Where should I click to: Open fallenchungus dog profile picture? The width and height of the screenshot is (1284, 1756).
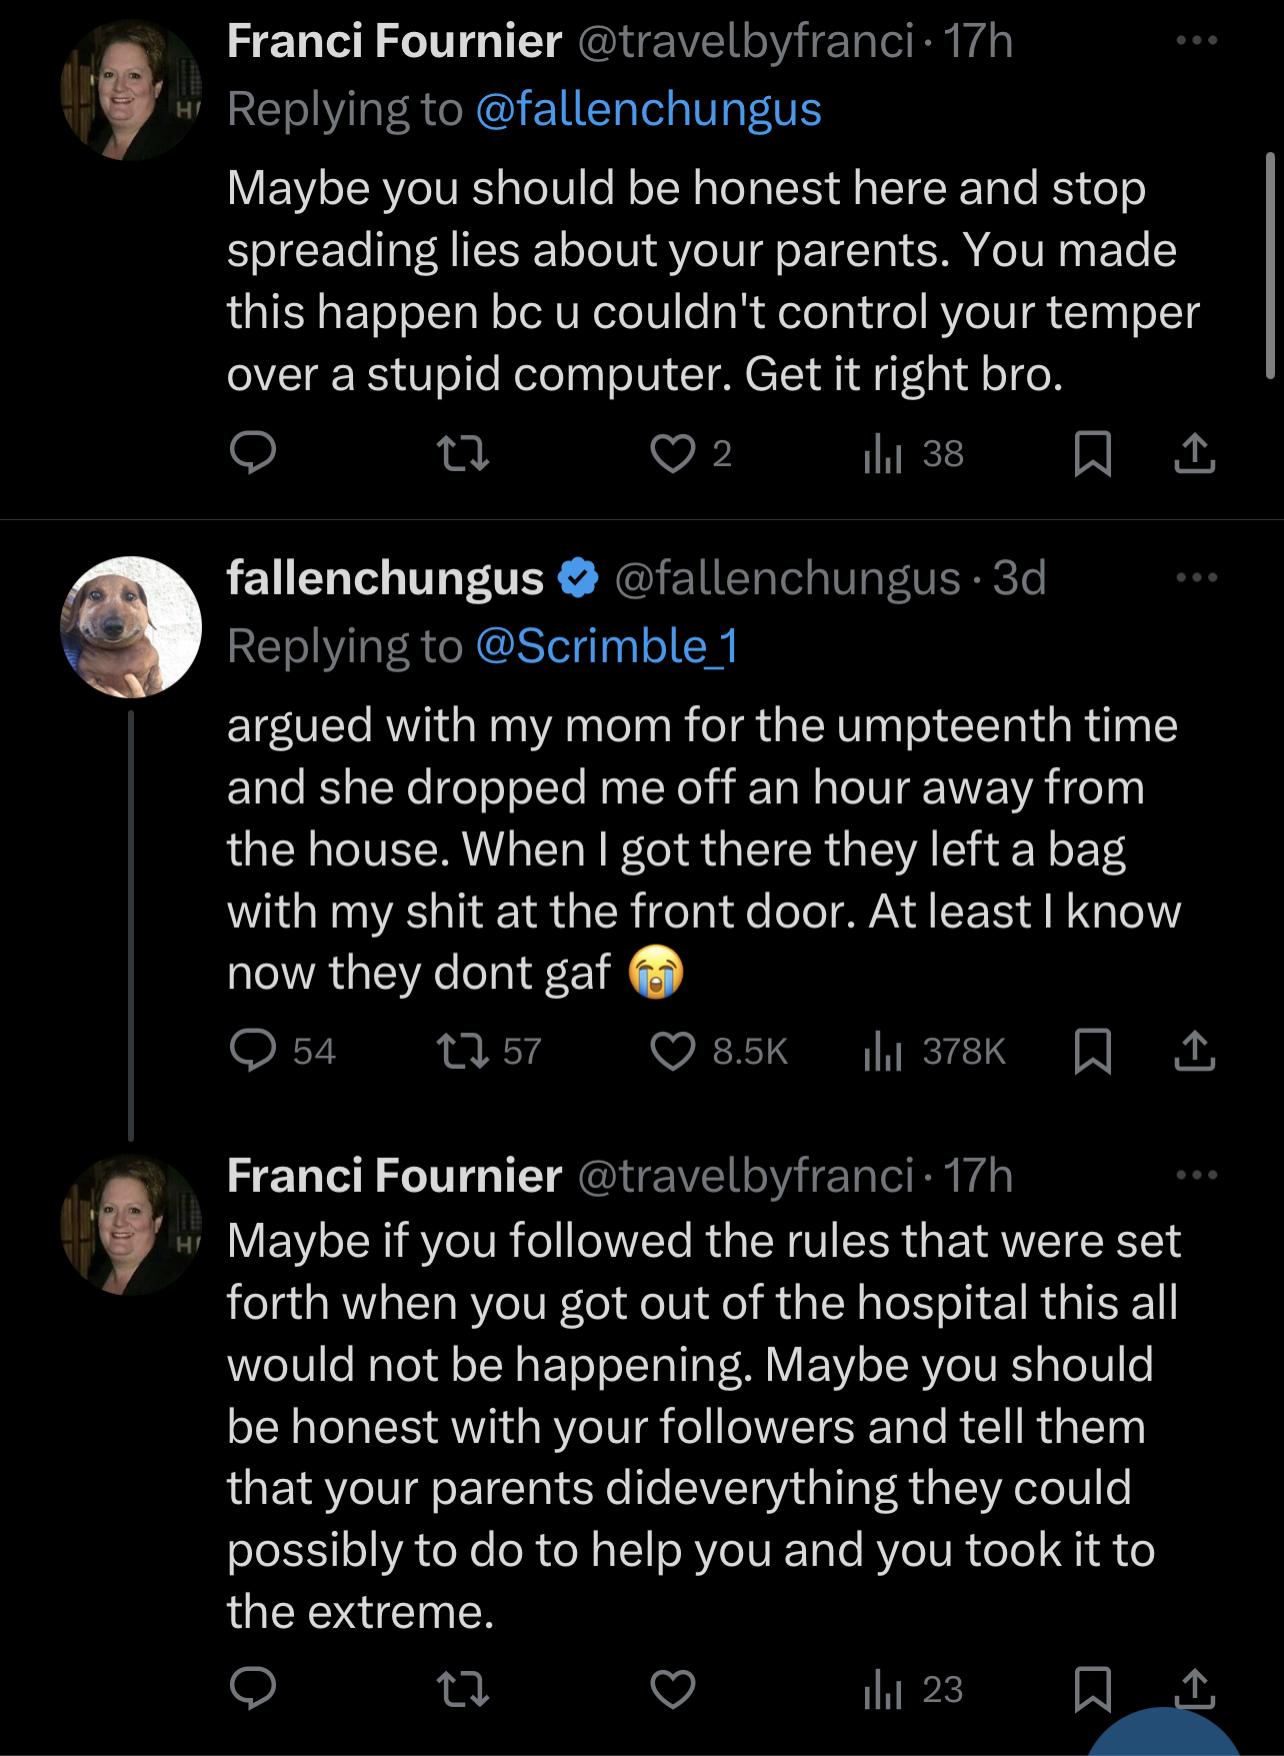pos(131,626)
